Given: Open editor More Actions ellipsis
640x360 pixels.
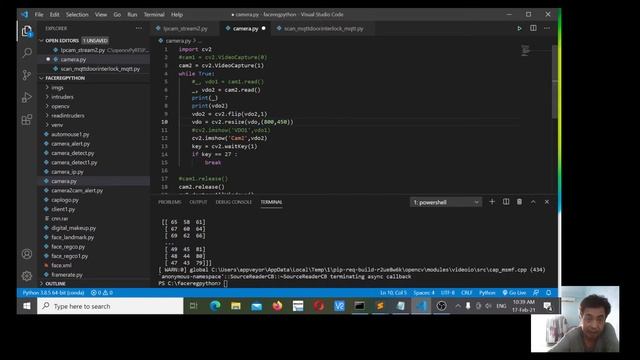Looking at the screenshot, I should coord(547,28).
